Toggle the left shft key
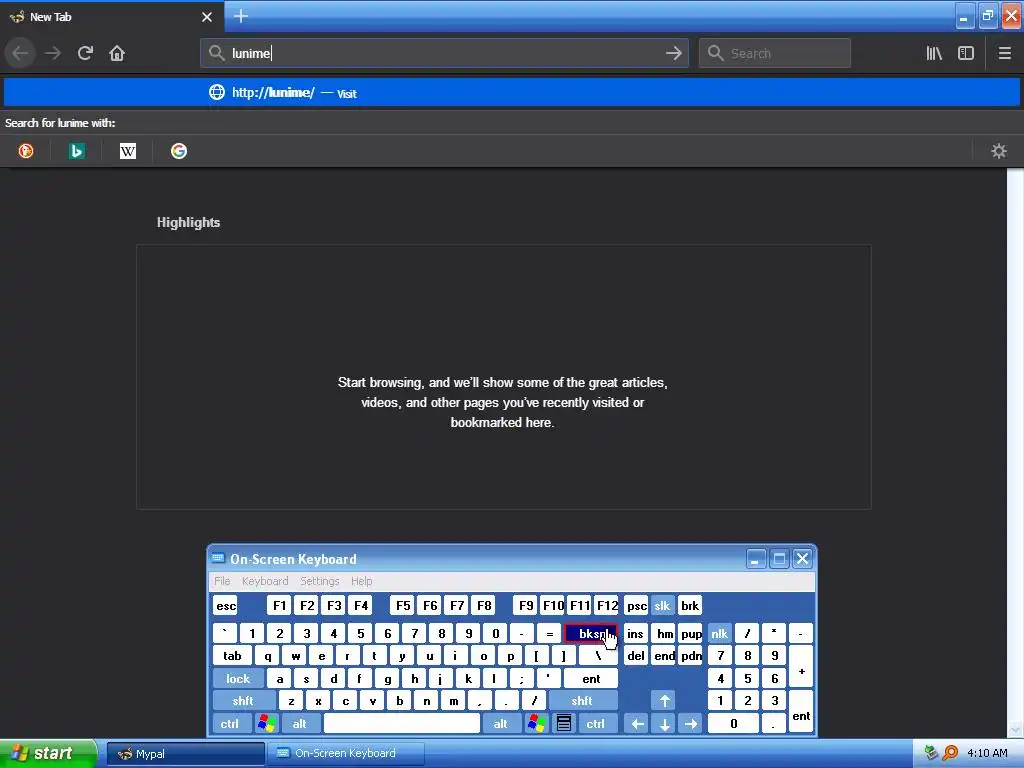This screenshot has height=768, width=1024. tap(242, 701)
